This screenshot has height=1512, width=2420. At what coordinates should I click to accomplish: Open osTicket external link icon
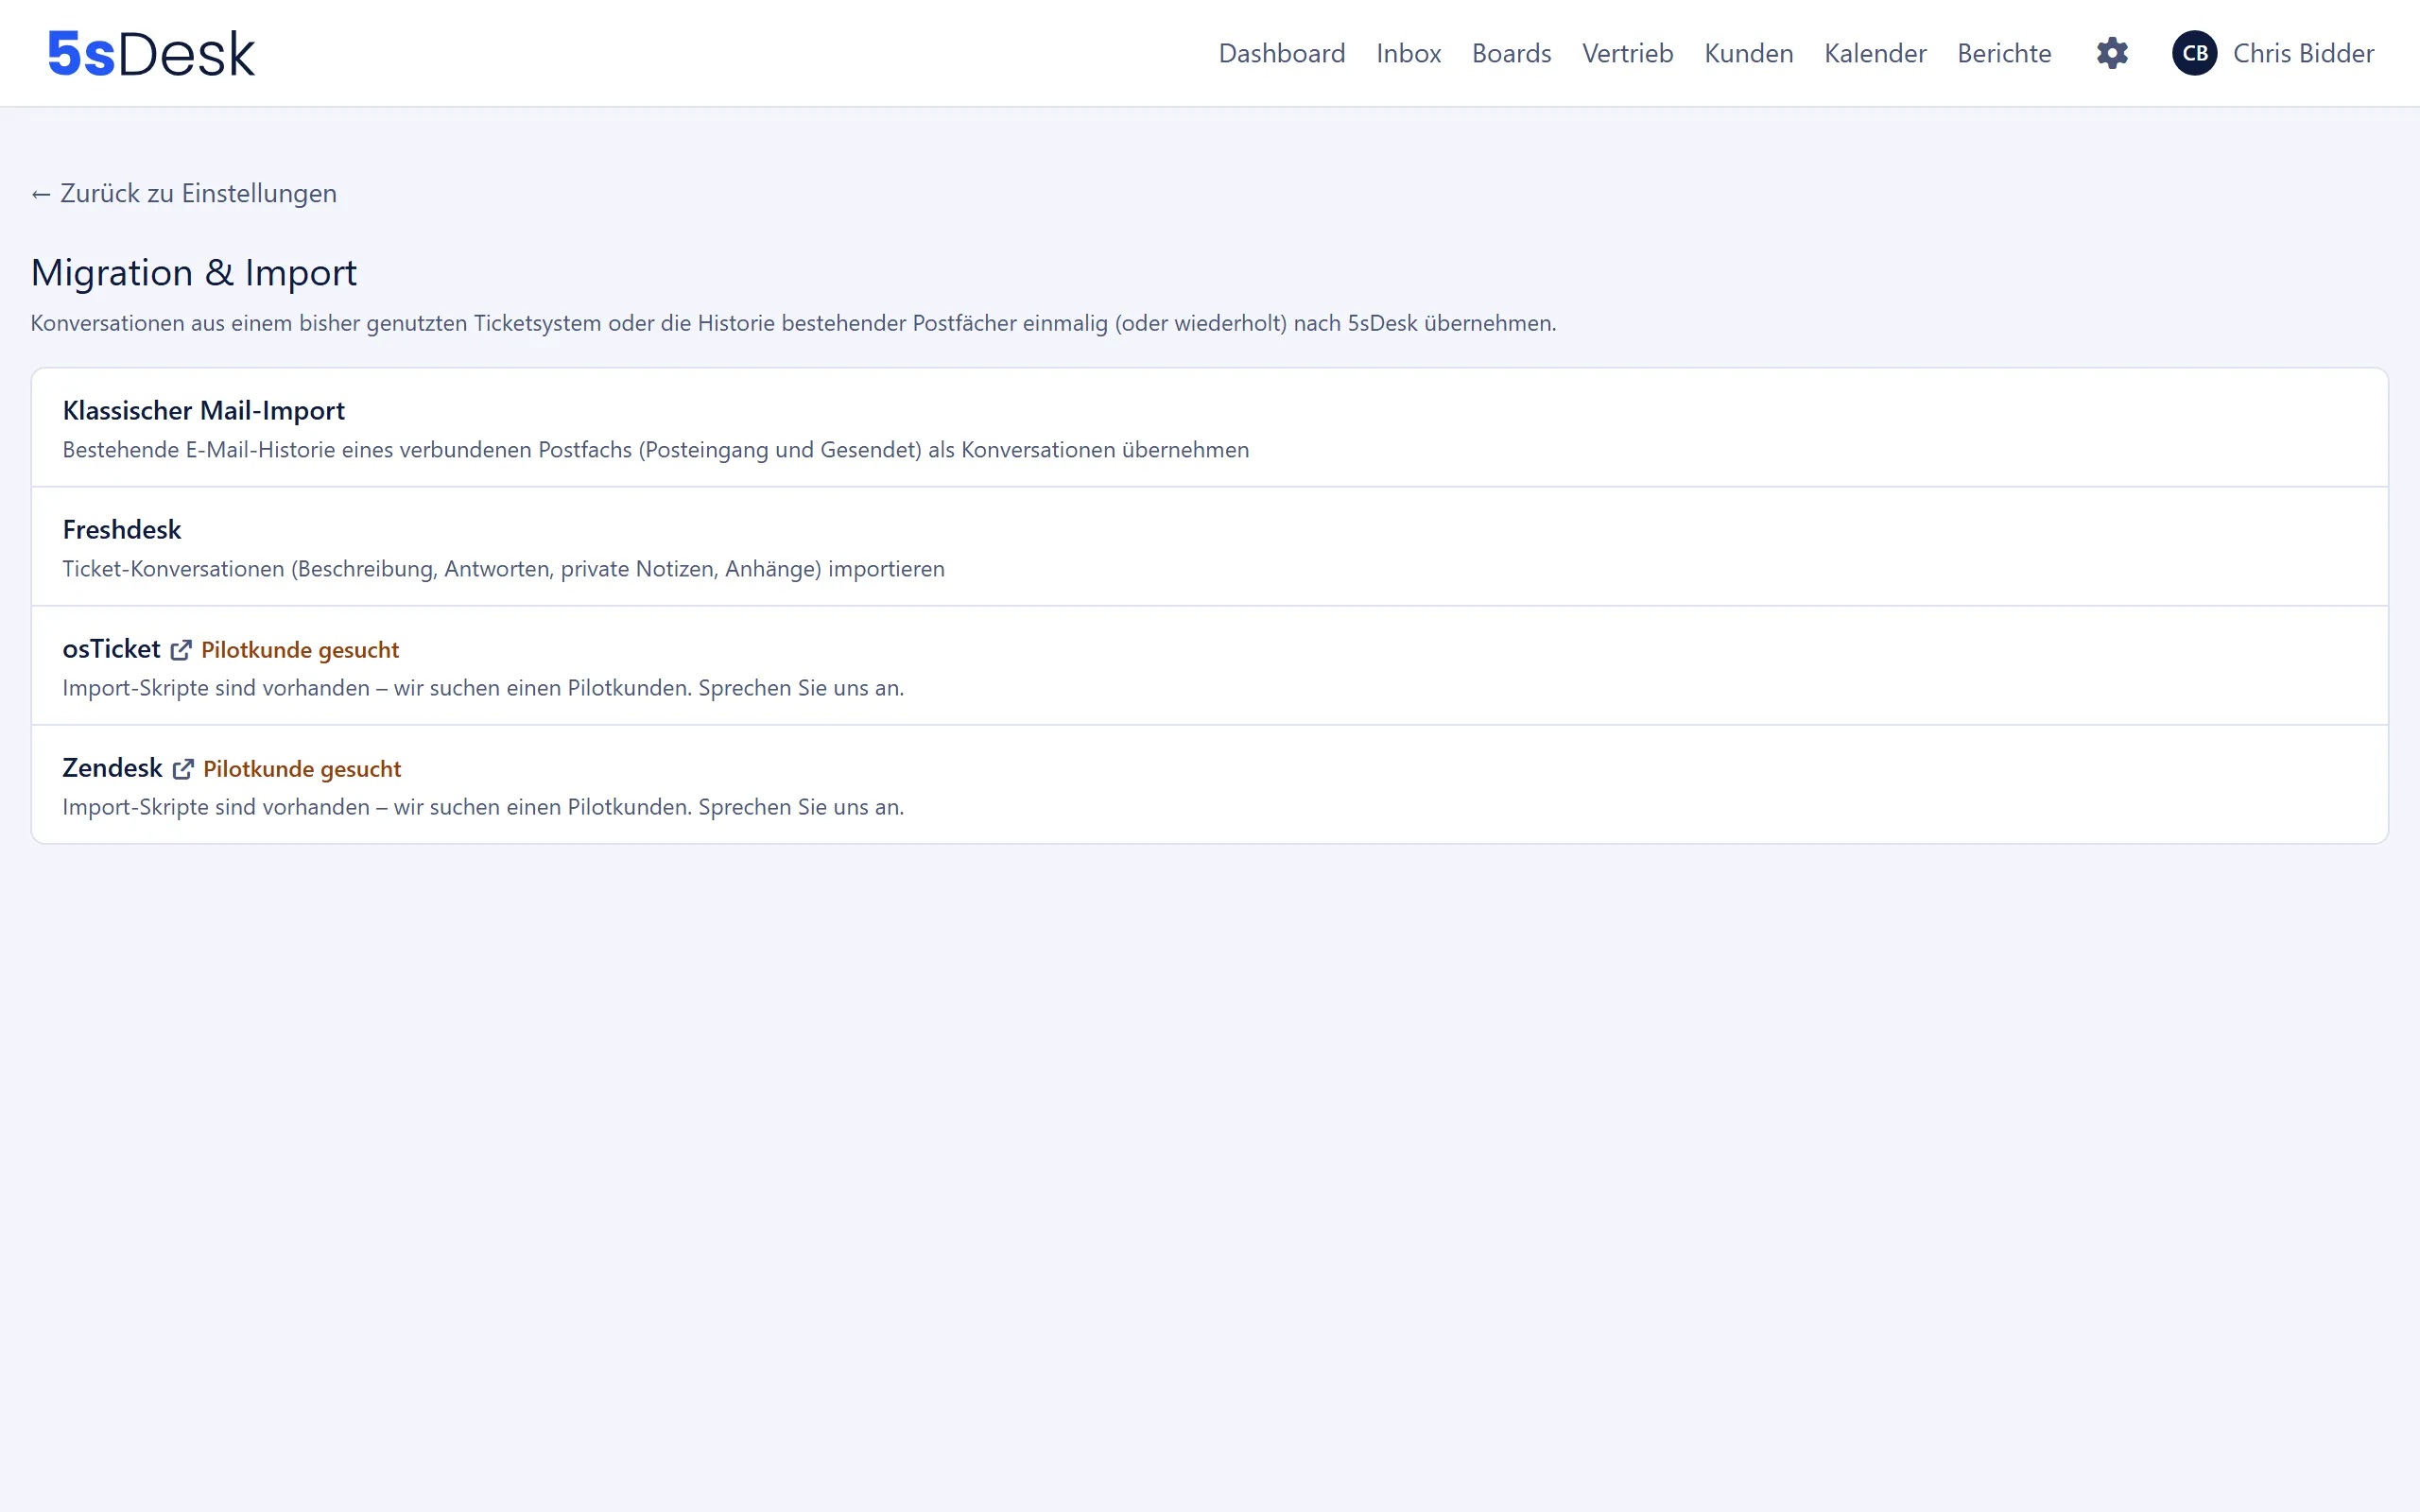(181, 650)
